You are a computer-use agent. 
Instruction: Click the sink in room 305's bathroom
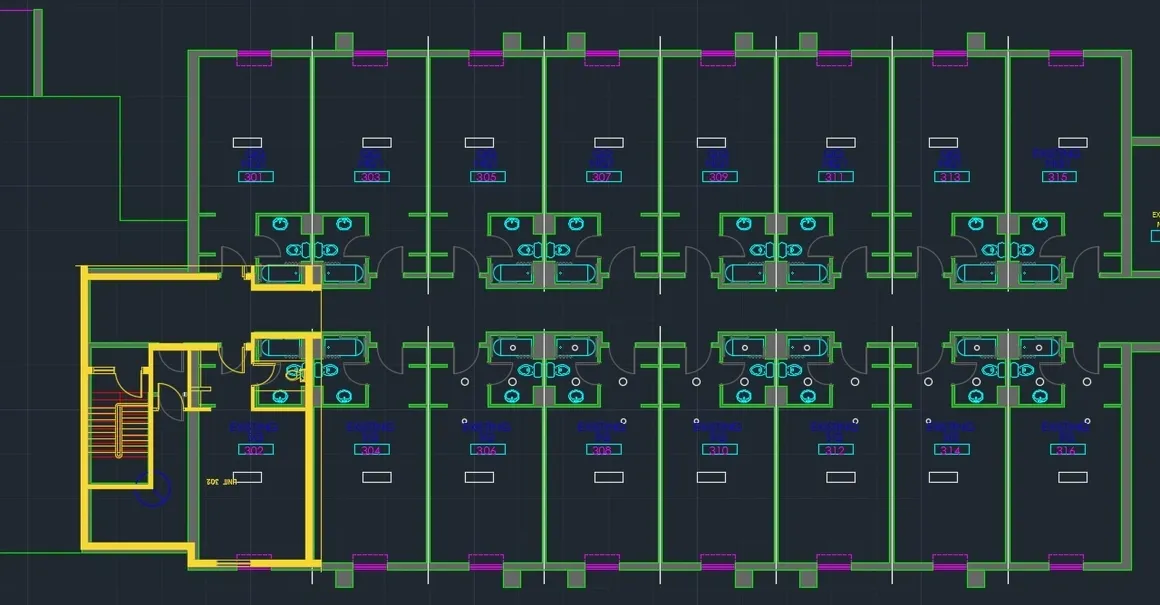click(x=513, y=224)
